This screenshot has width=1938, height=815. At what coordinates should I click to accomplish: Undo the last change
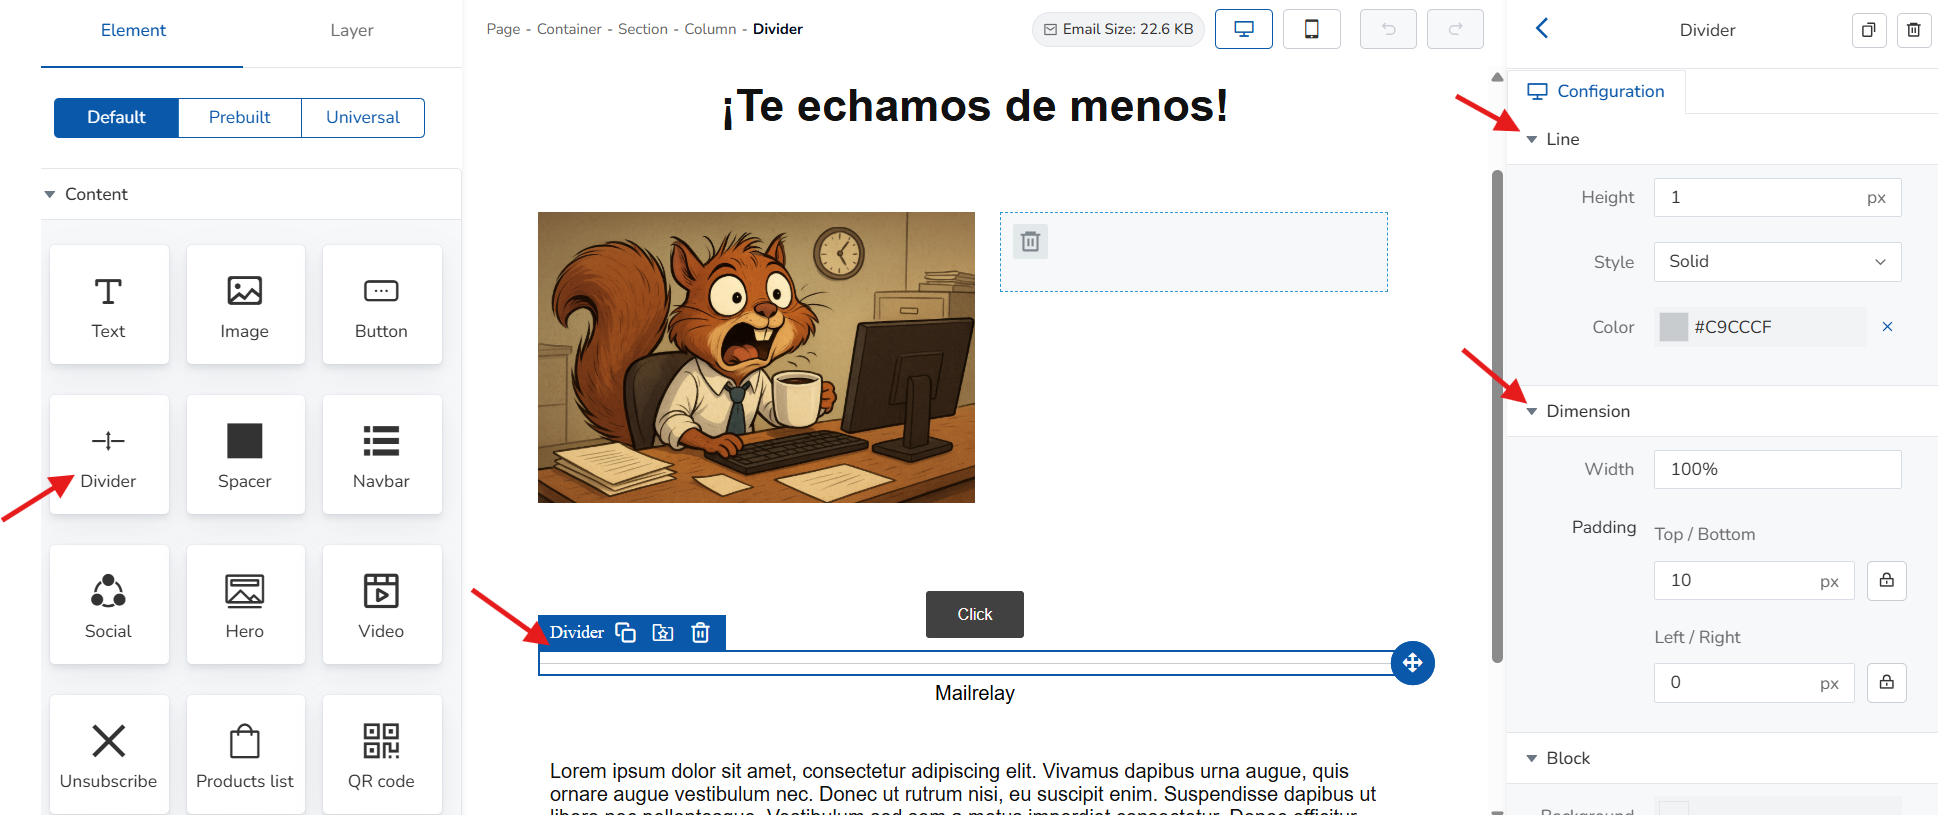tap(1388, 29)
